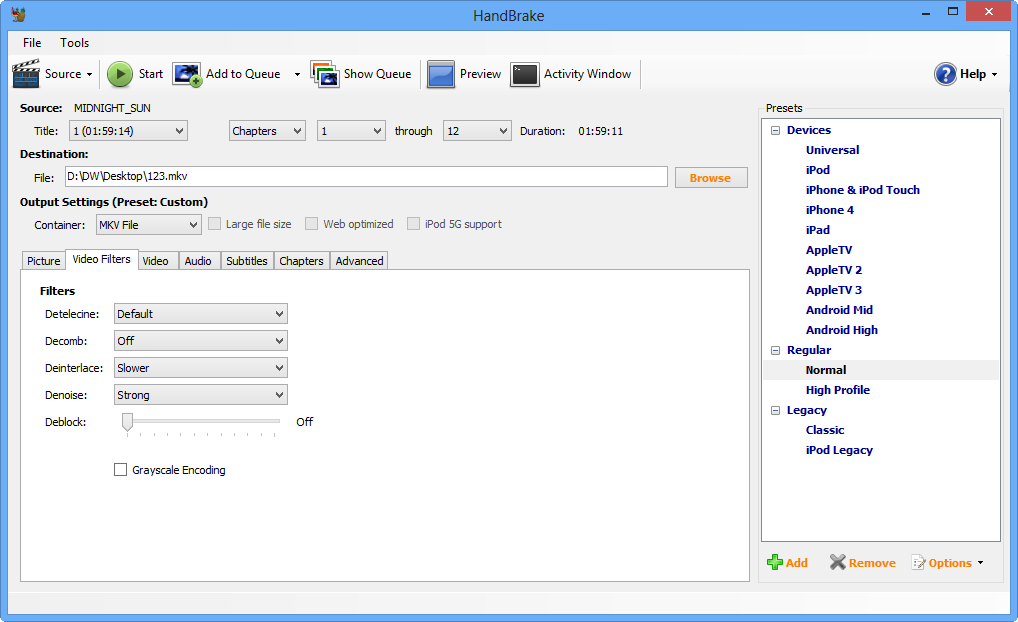The height and width of the screenshot is (622, 1018).
Task: Toggle Web optimized checkbox
Action: click(312, 224)
